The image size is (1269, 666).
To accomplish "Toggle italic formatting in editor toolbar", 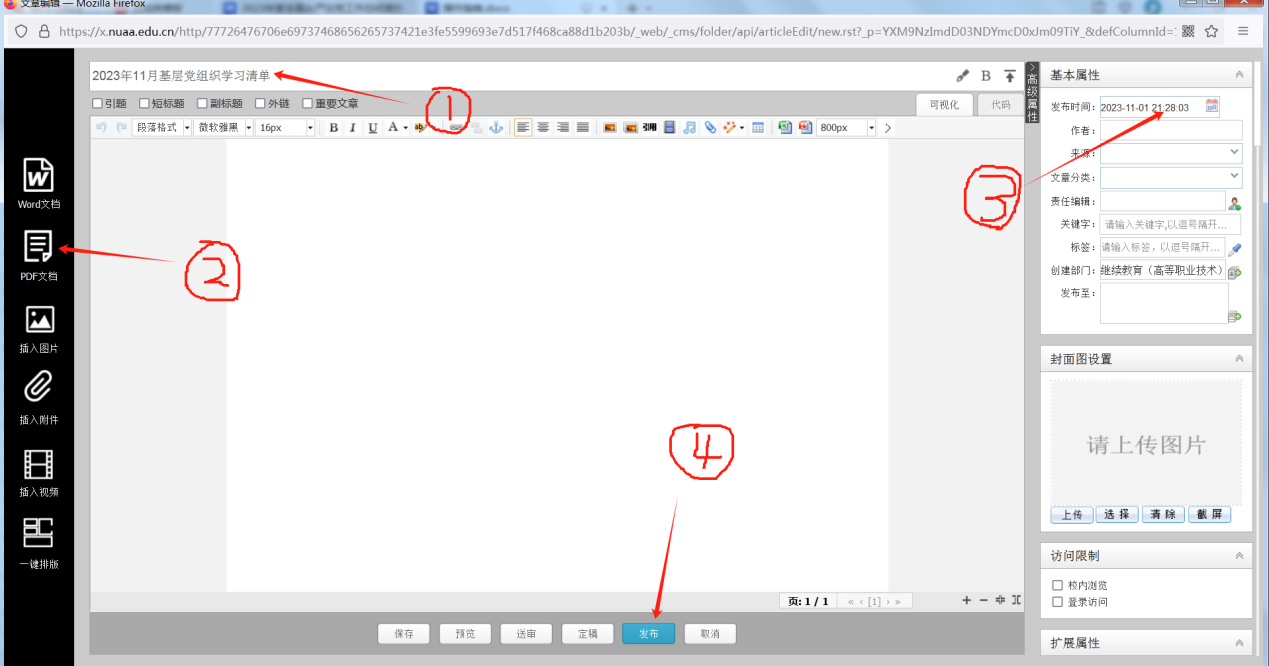I will (352, 127).
